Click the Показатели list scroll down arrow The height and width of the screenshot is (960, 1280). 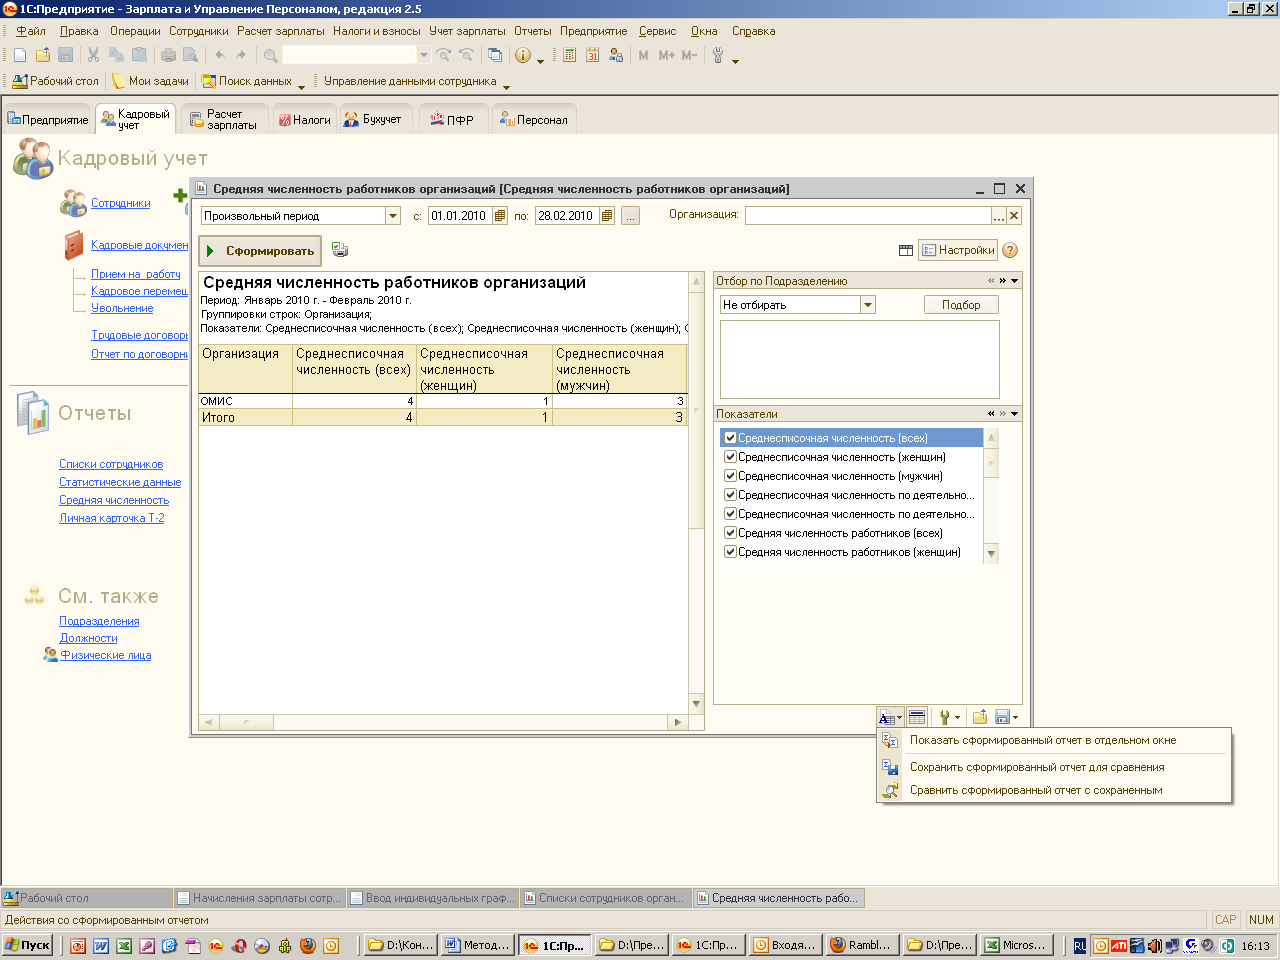point(991,553)
